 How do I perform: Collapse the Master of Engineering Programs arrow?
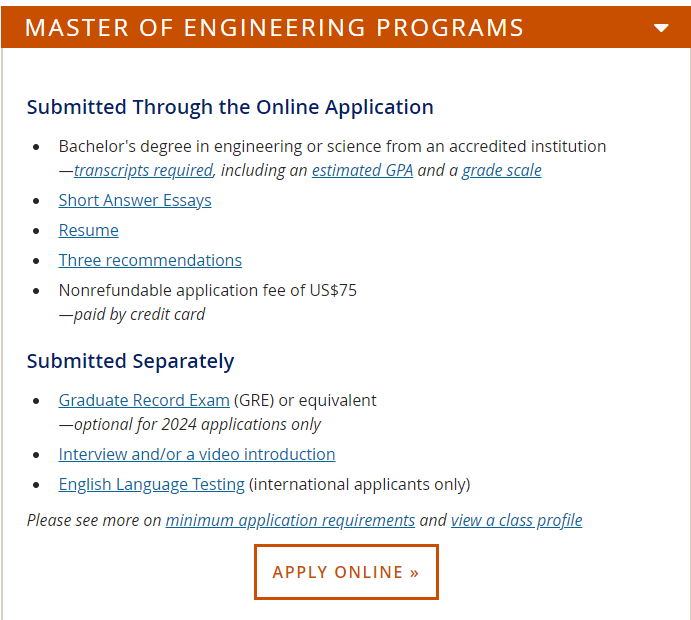[x=661, y=28]
